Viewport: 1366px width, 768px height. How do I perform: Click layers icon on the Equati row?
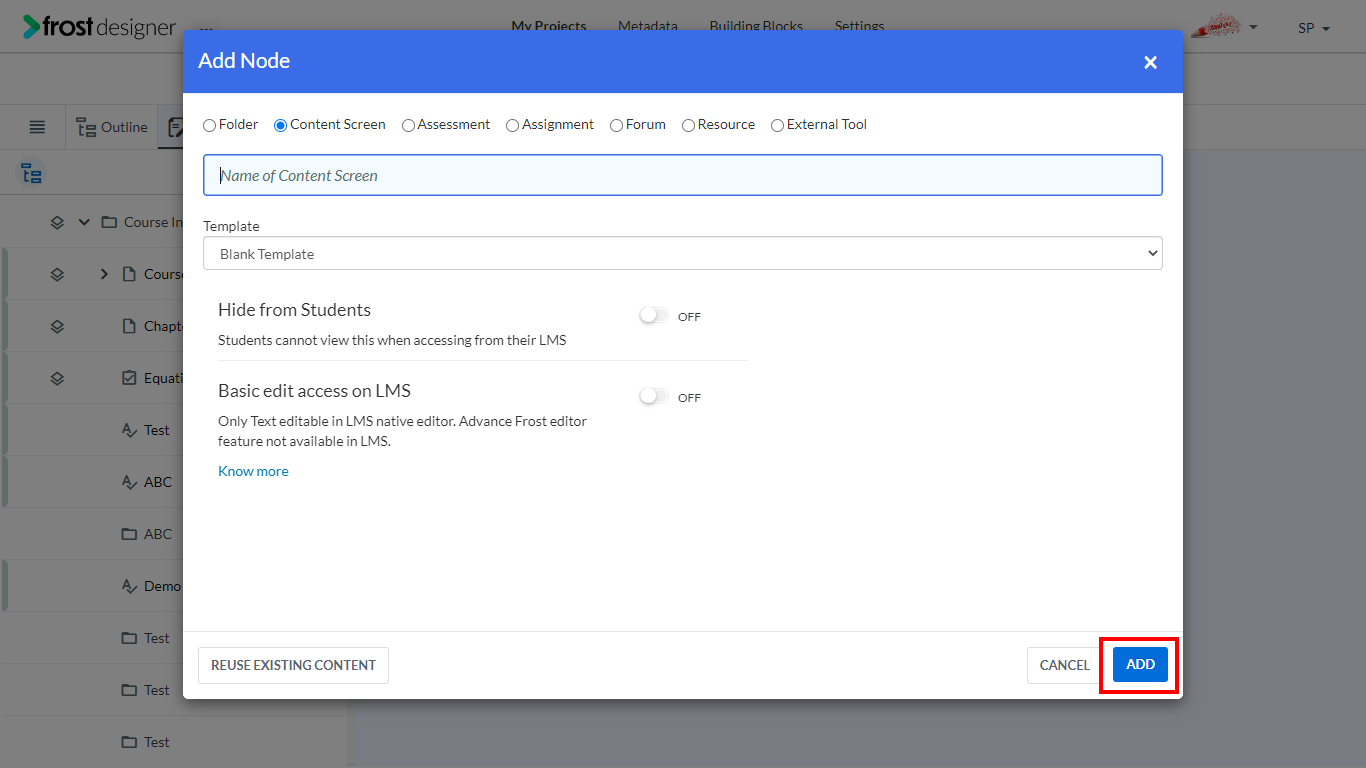click(57, 378)
